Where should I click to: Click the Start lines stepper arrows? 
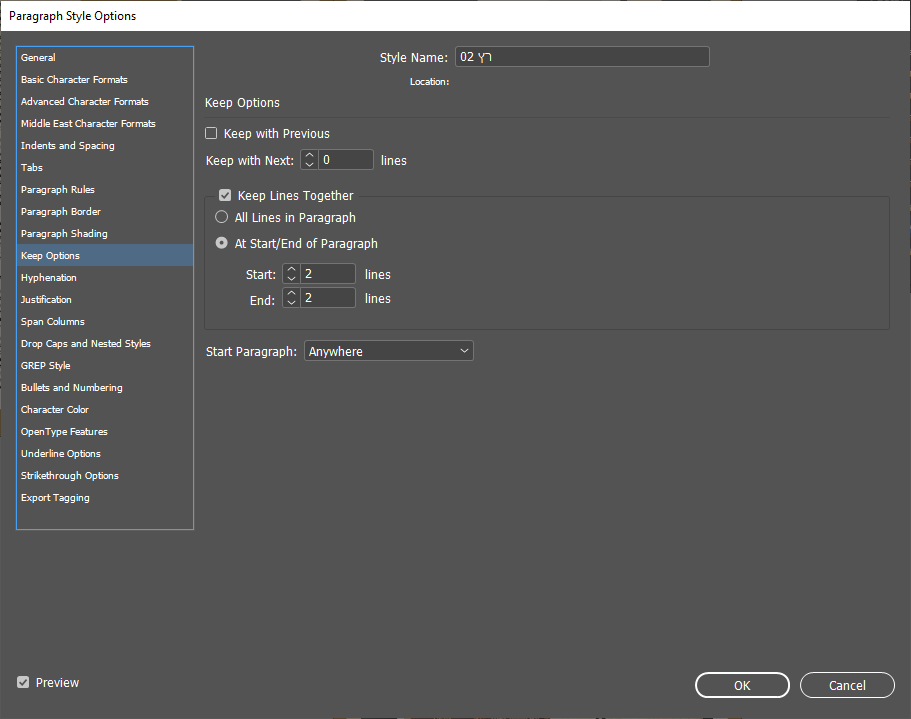(292, 274)
